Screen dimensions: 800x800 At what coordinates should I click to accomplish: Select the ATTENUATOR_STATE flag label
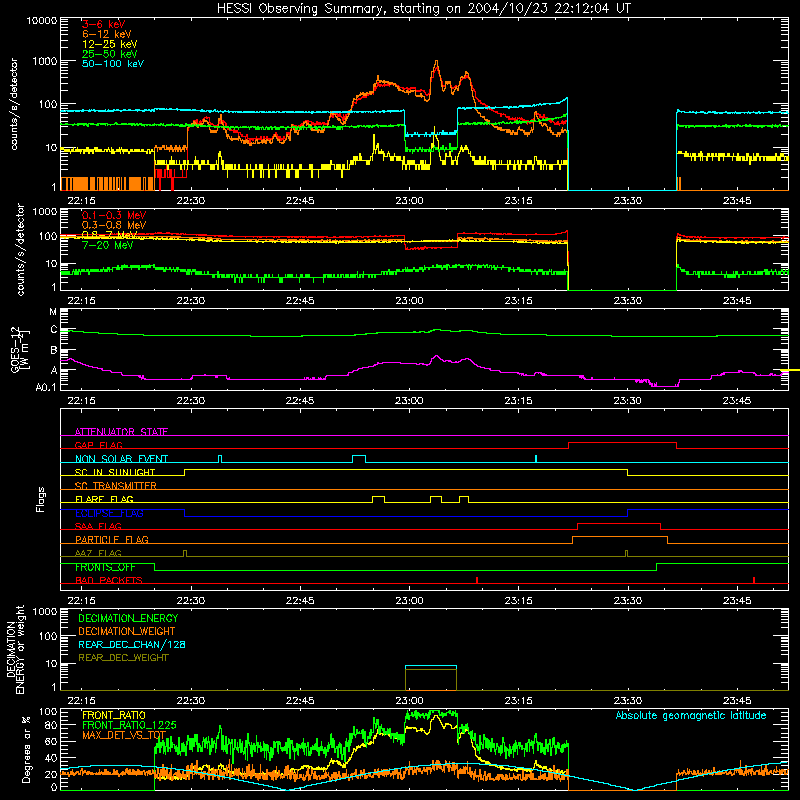click(x=121, y=432)
